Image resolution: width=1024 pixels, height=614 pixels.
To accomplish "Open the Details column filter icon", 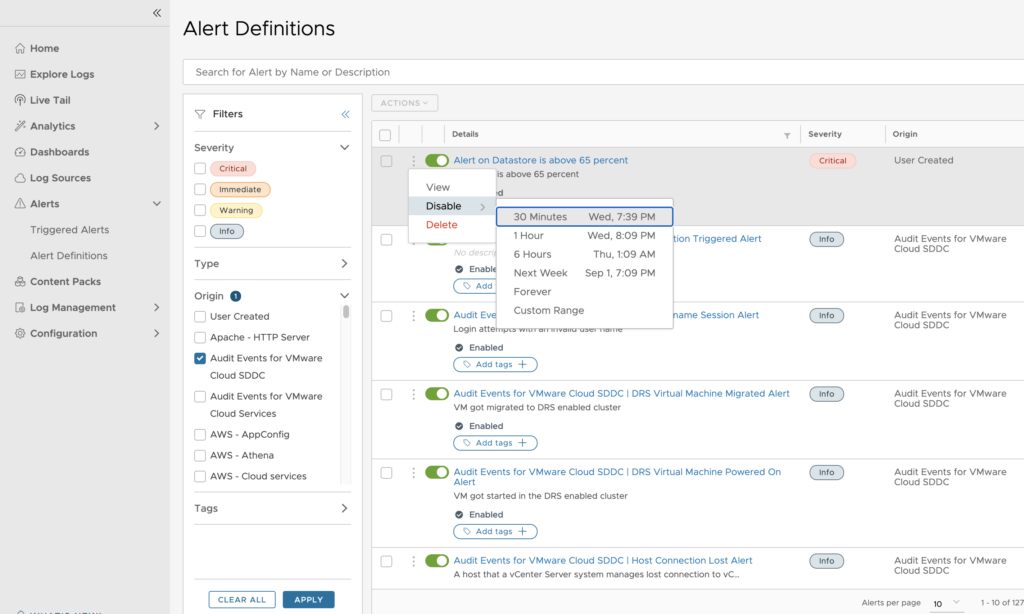I will click(x=787, y=135).
